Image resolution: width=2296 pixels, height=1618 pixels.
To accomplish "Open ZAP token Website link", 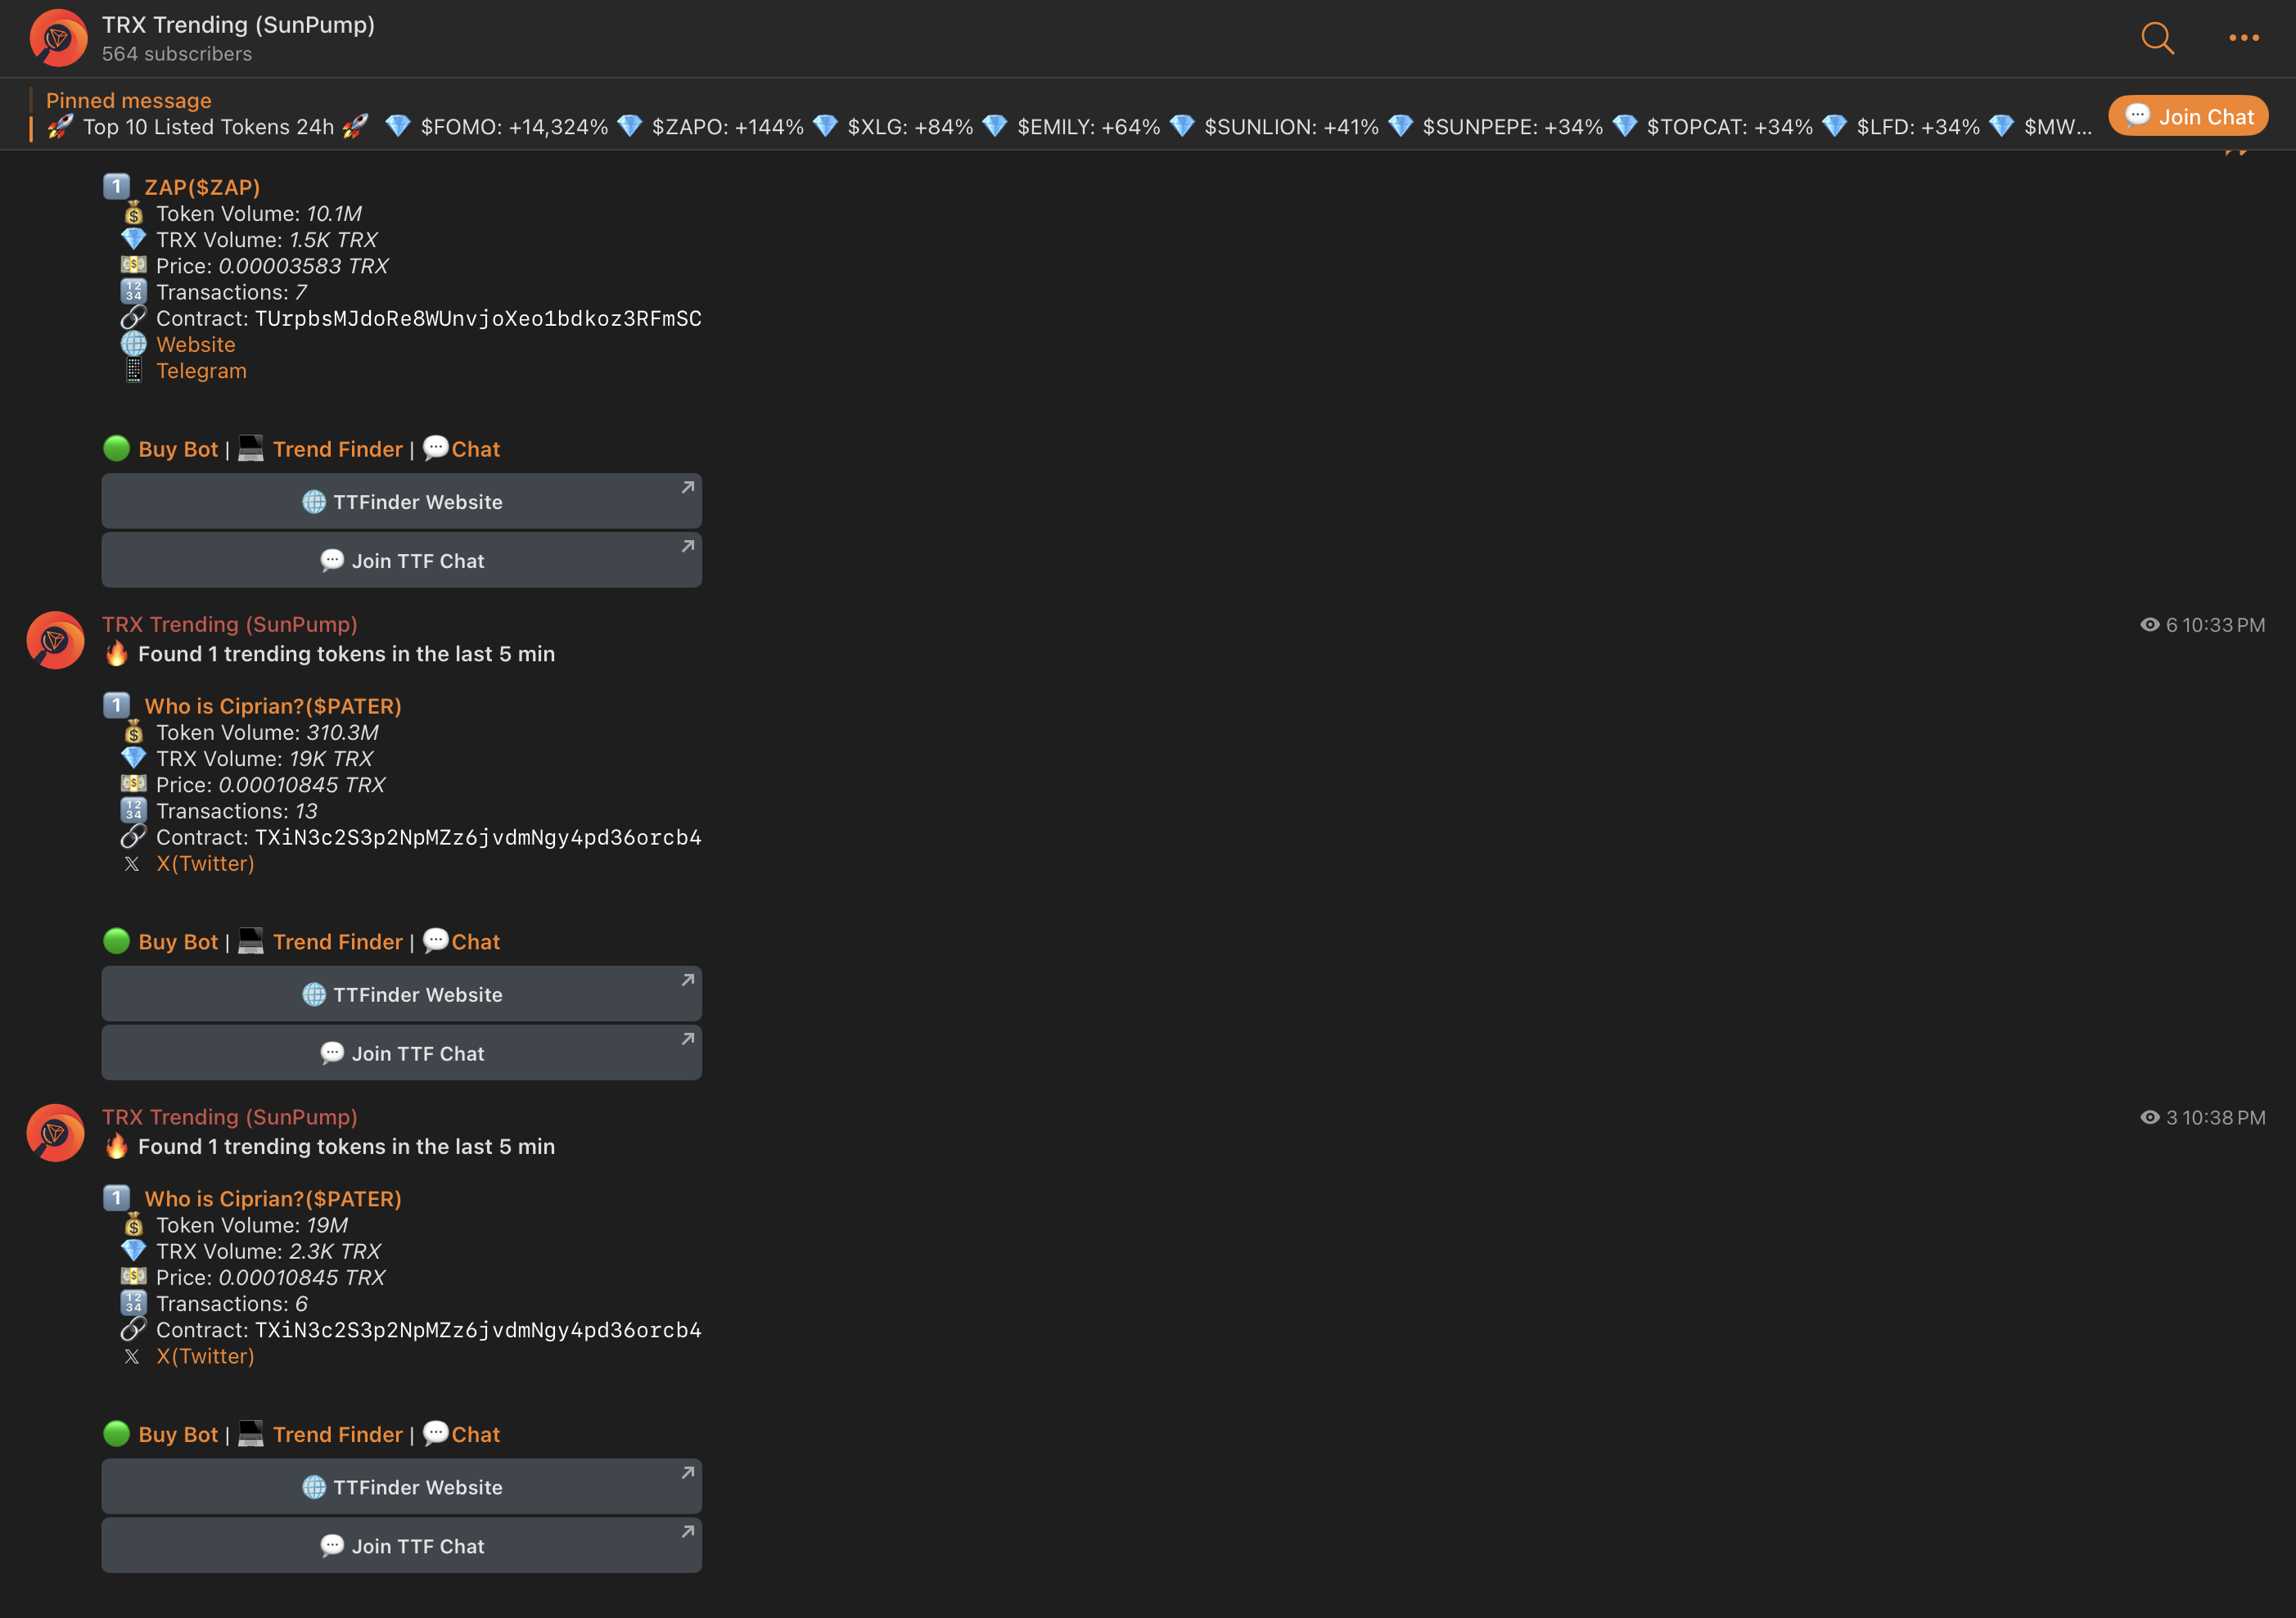I will click(x=195, y=344).
